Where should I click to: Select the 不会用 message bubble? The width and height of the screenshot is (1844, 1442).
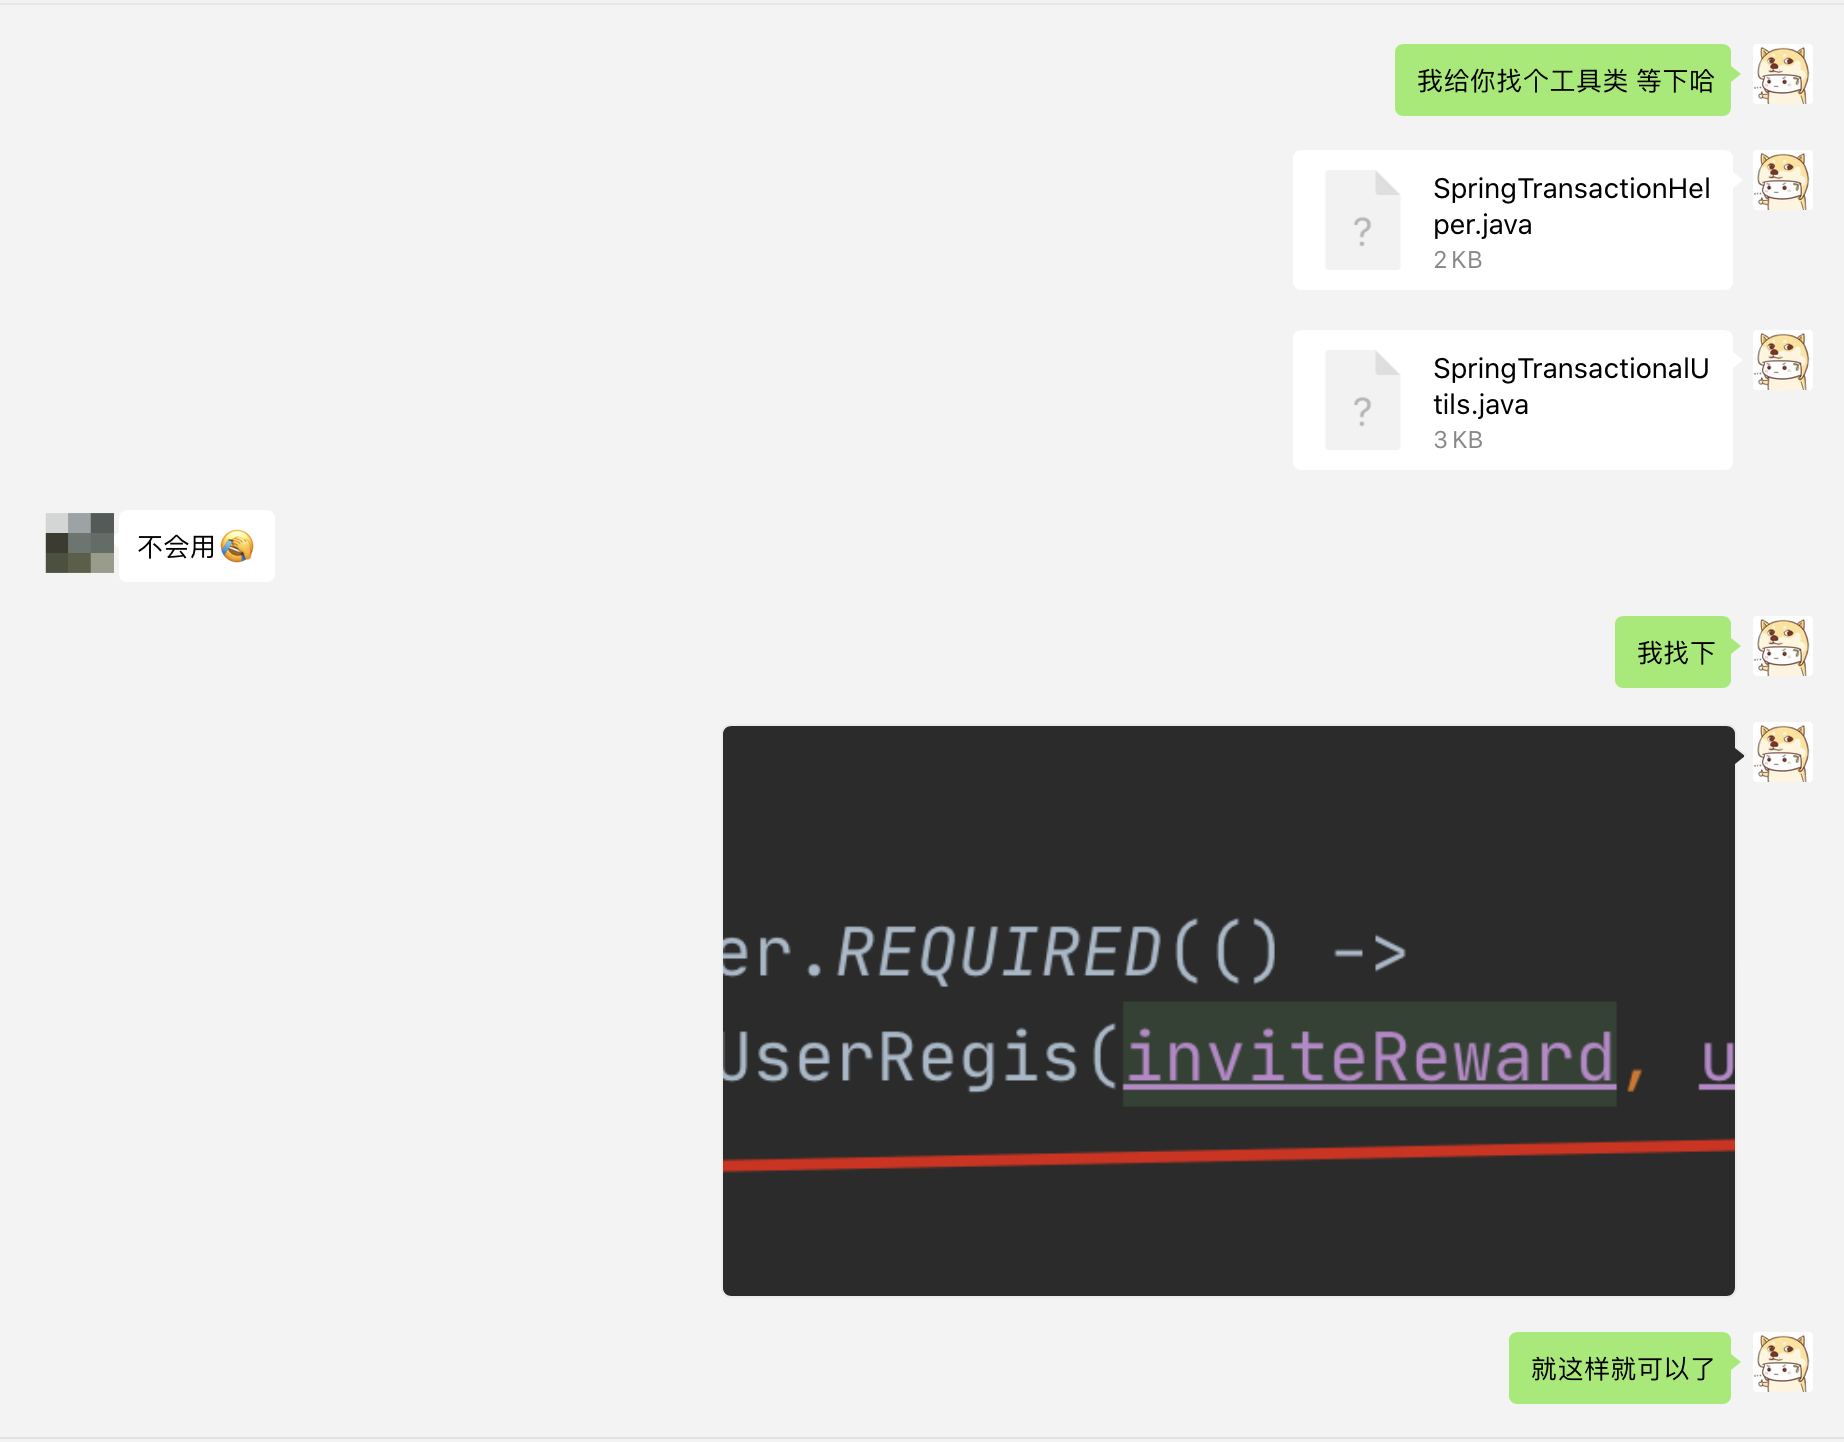(197, 546)
